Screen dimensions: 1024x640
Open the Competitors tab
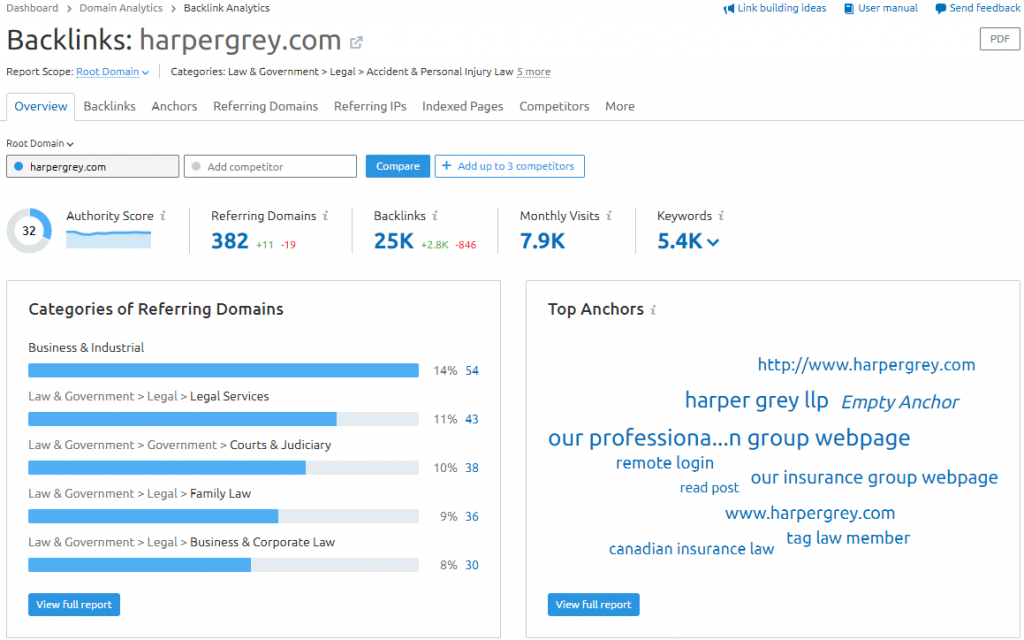[x=554, y=106]
